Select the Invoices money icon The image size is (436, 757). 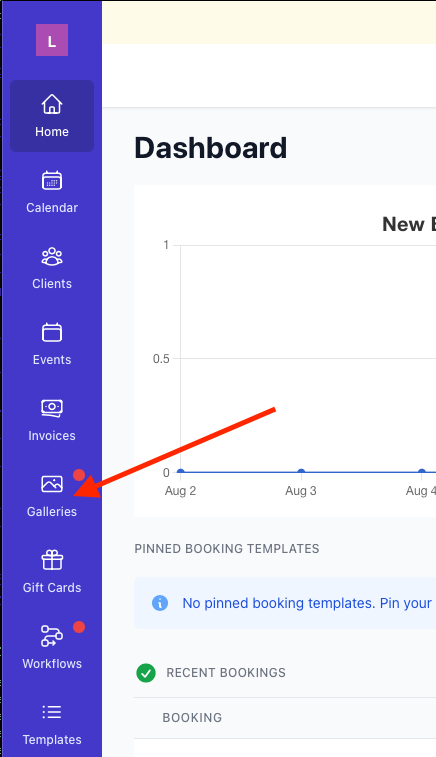[x=52, y=408]
